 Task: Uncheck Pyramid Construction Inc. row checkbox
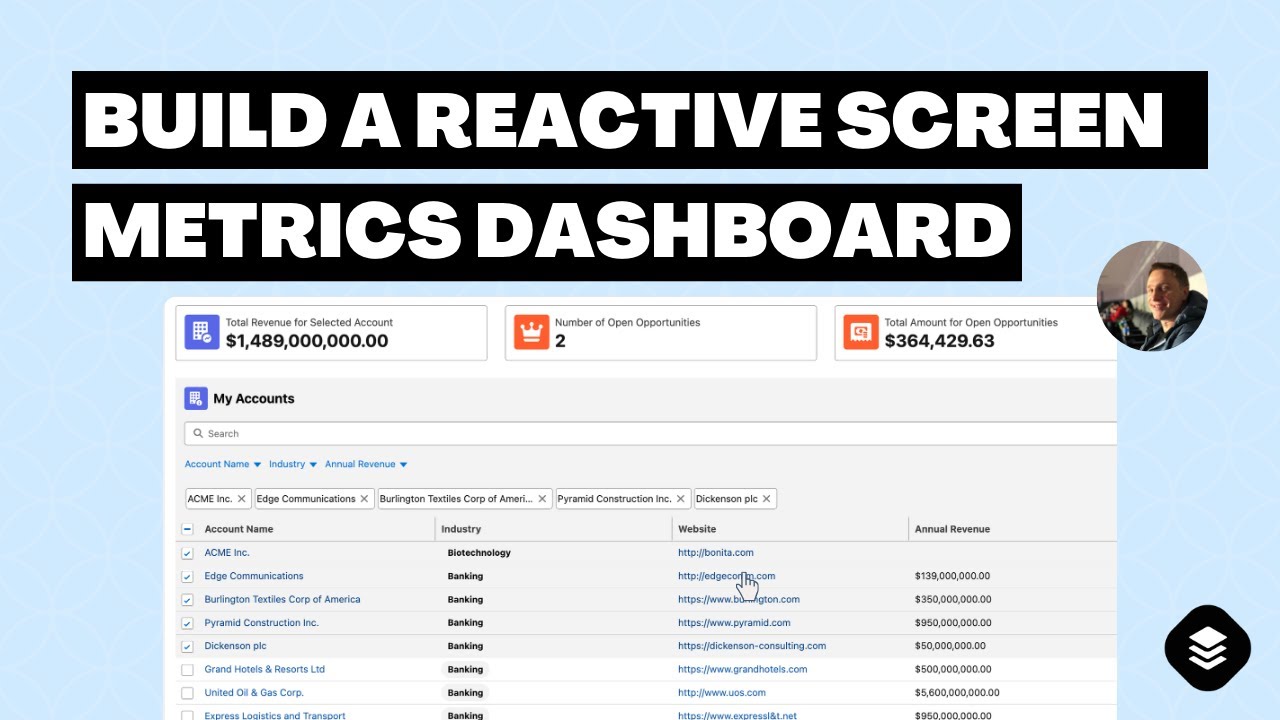(187, 623)
